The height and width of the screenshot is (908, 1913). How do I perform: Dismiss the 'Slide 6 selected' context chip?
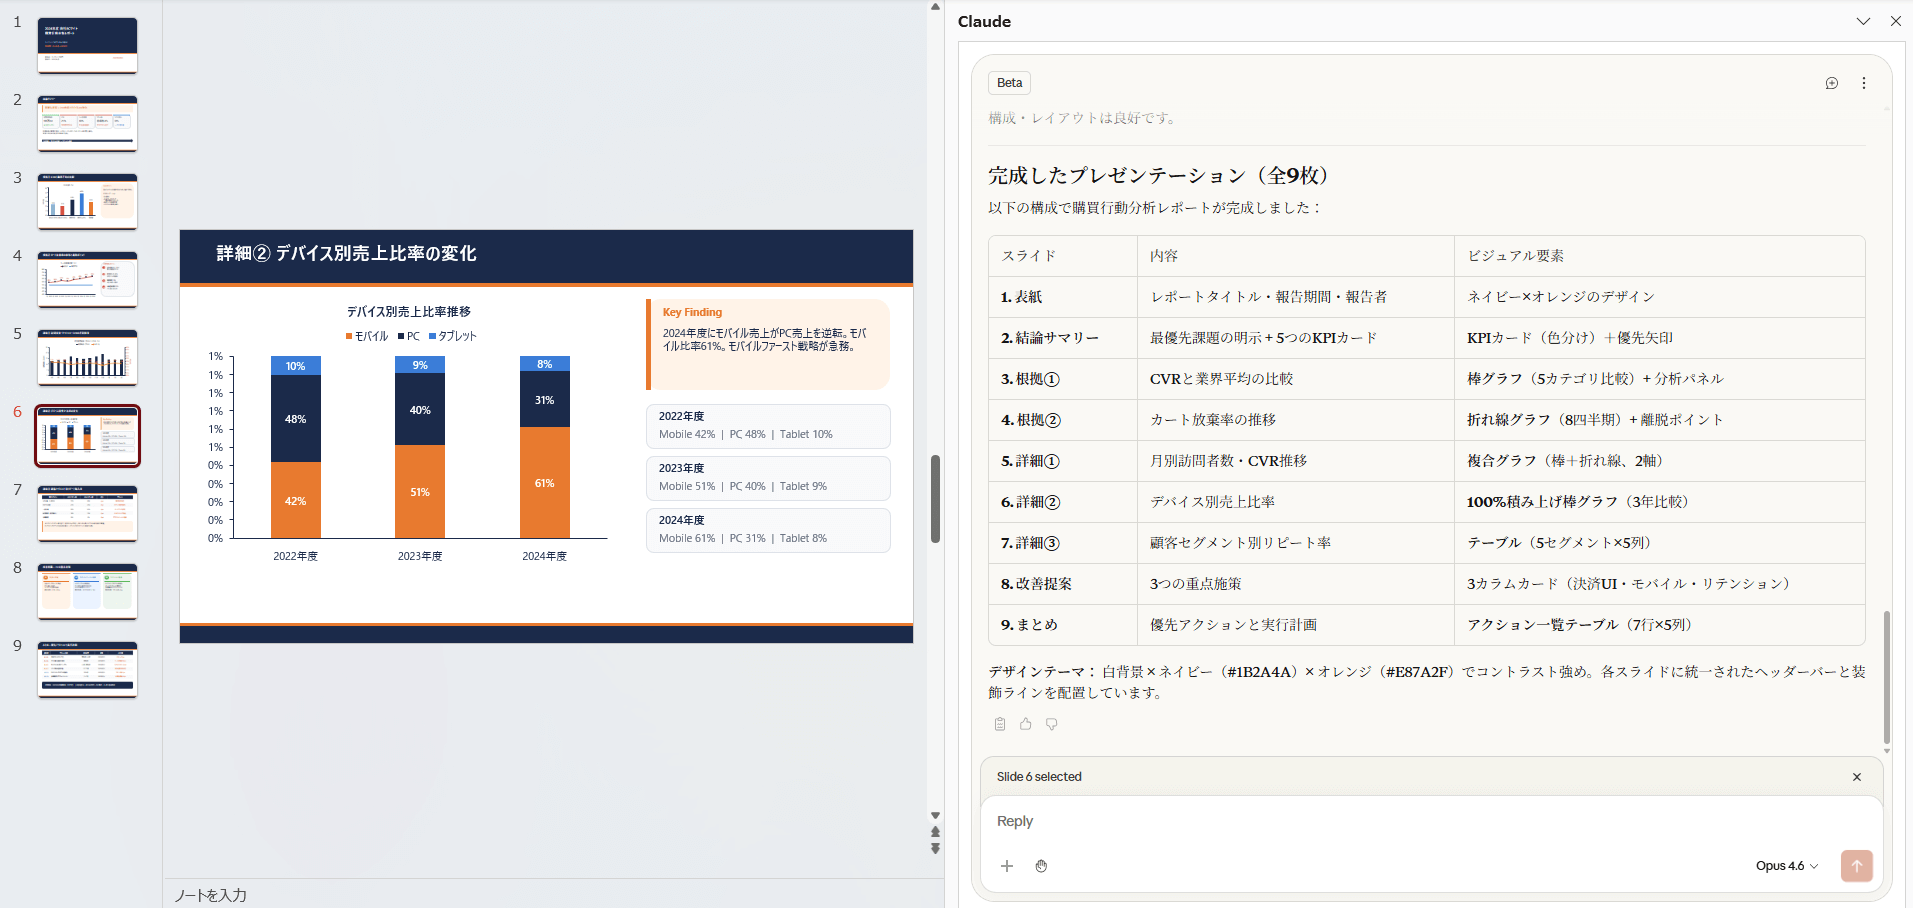pos(1856,777)
